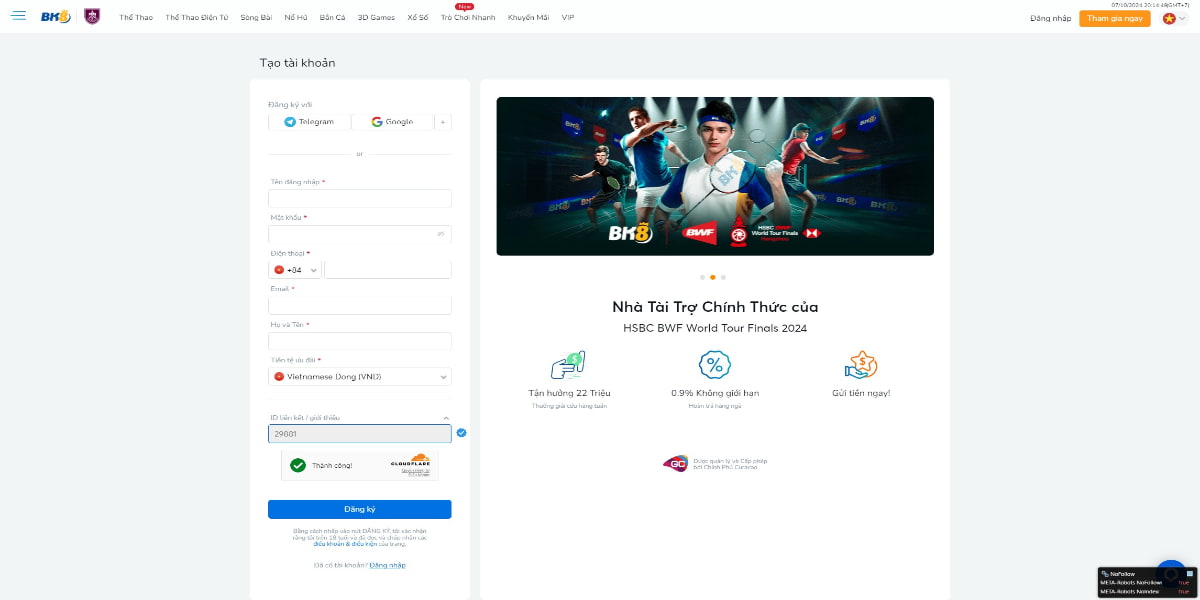Click the badminton sponsor banner
1200x600 pixels.
715,176
